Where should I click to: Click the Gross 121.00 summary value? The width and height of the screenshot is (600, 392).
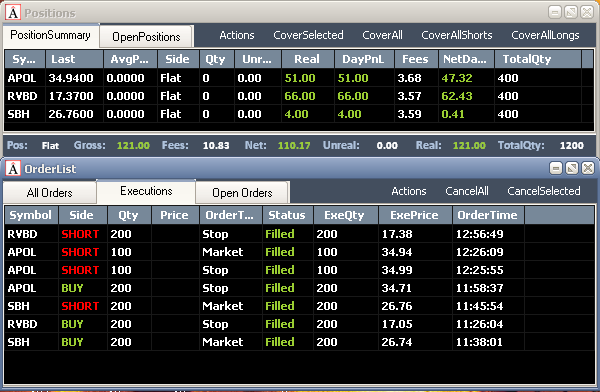click(133, 145)
